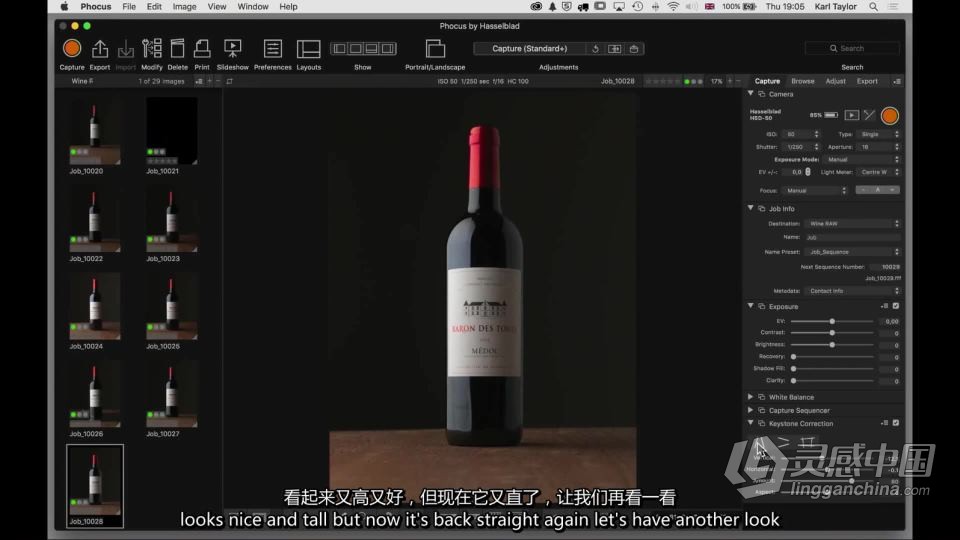Switch Portrait/Landscape orientation

tap(435, 48)
